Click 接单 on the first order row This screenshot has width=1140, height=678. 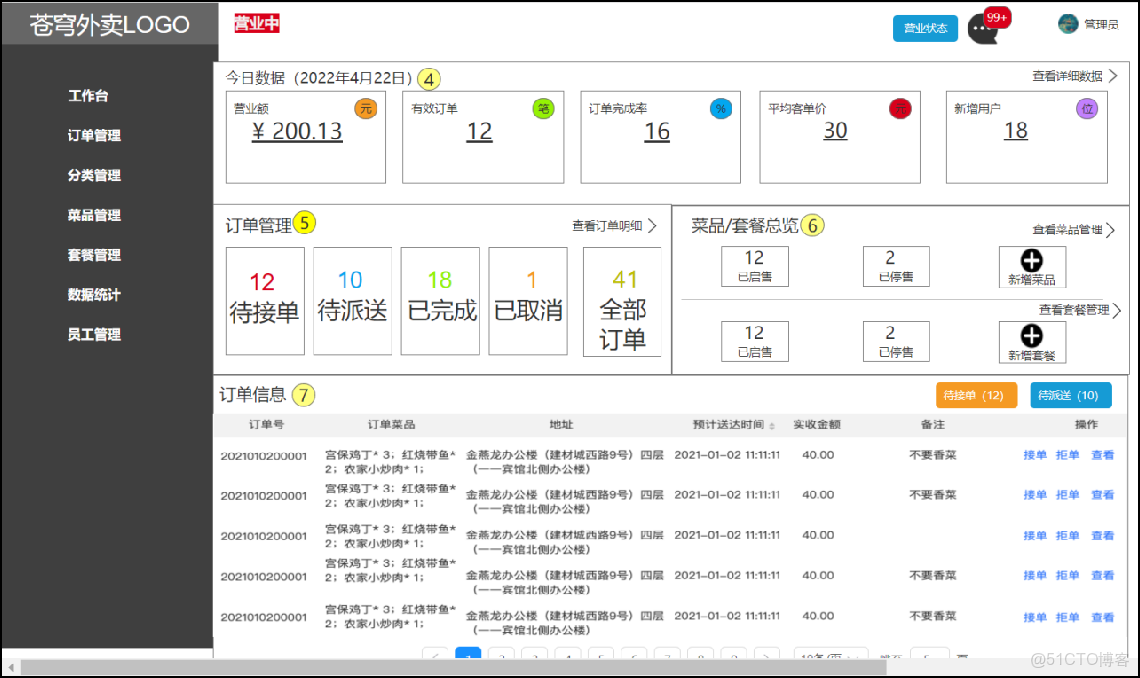pos(1034,454)
